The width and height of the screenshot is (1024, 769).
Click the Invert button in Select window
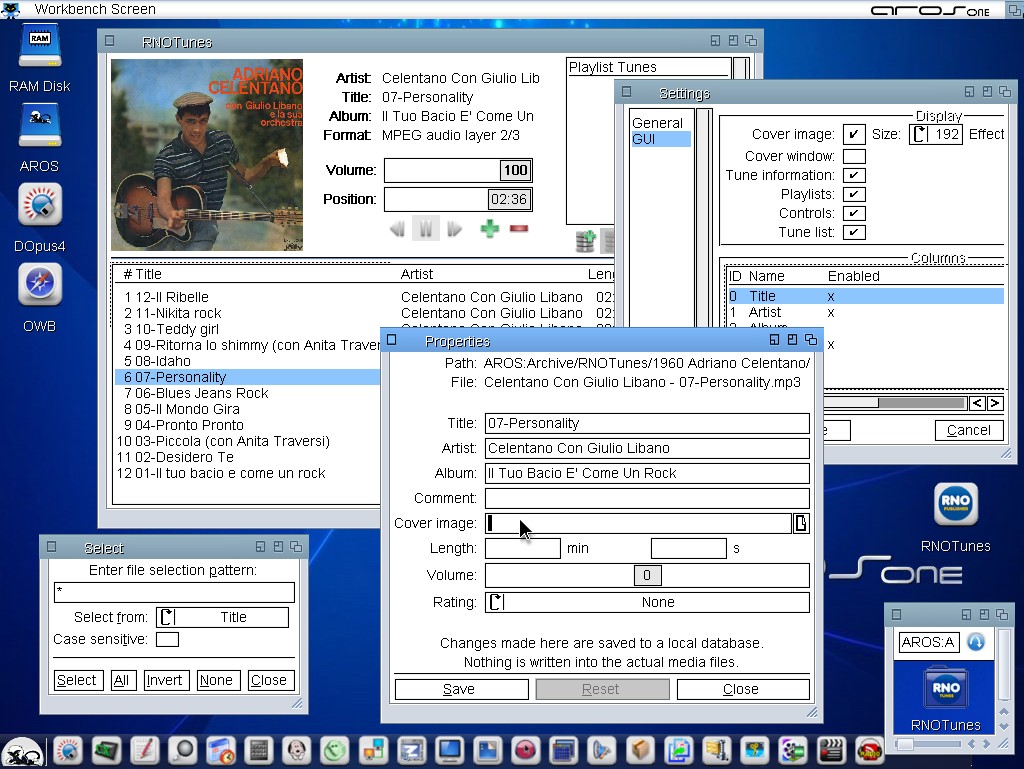click(165, 680)
